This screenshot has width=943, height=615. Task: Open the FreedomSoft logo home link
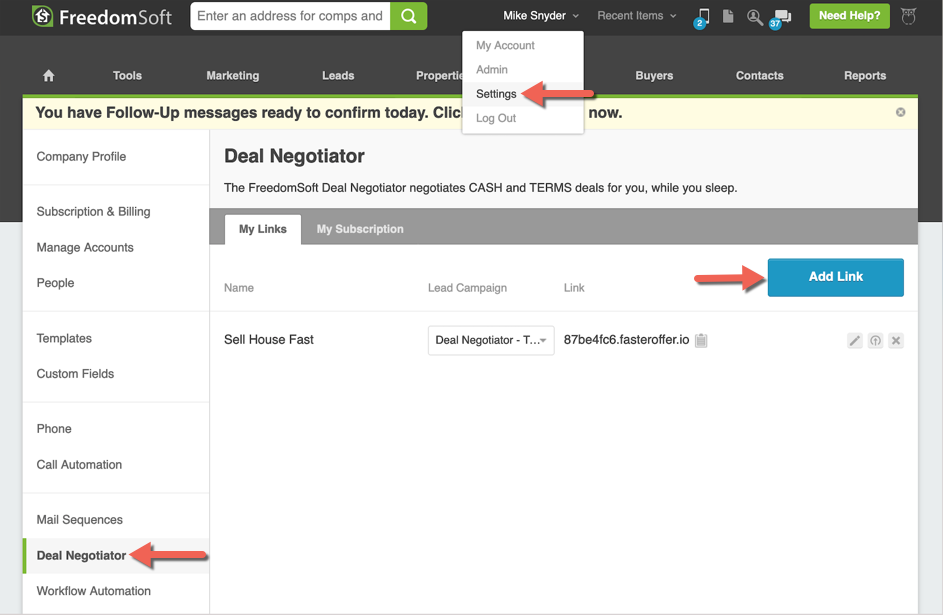point(102,16)
